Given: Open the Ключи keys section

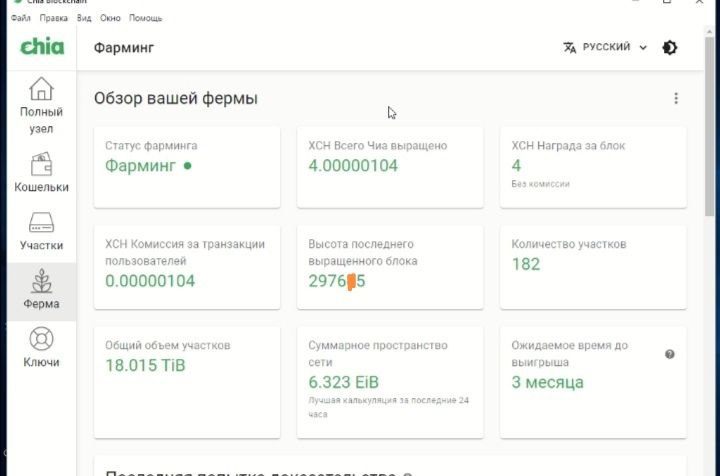Looking at the screenshot, I should (x=41, y=347).
